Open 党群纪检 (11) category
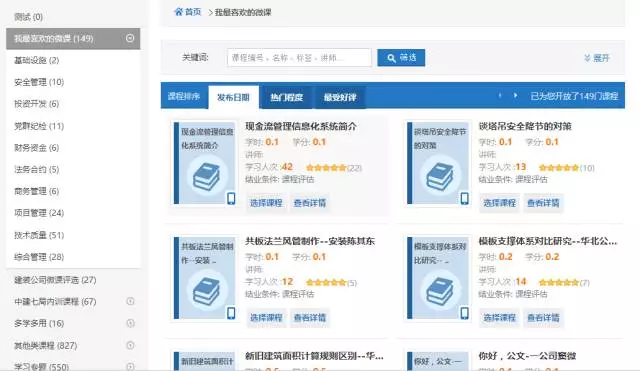 (x=39, y=126)
